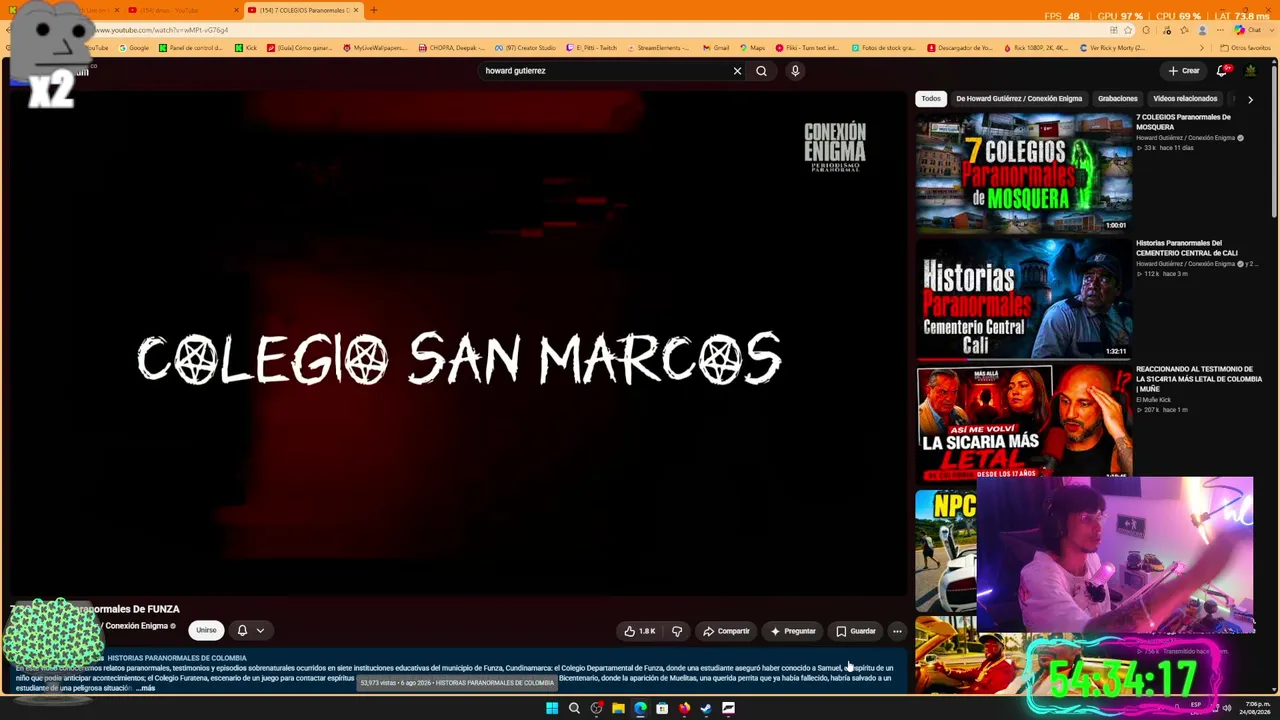The height and width of the screenshot is (720, 1280).
Task: Open the Gmail bookmark
Action: pyautogui.click(x=715, y=48)
